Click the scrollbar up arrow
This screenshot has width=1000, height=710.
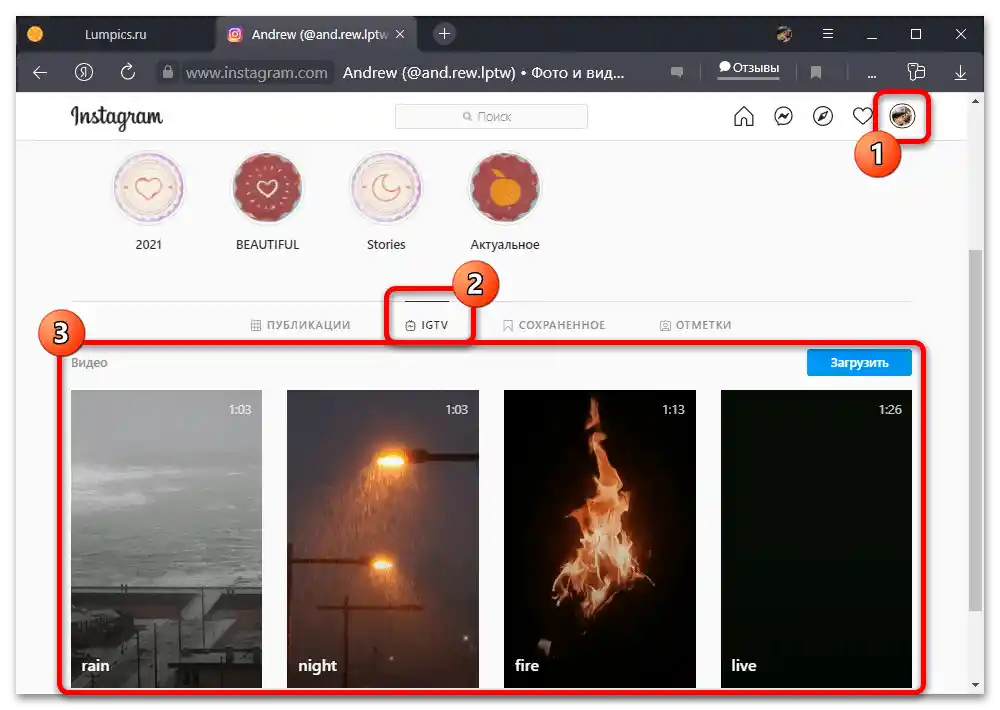pyautogui.click(x=975, y=101)
